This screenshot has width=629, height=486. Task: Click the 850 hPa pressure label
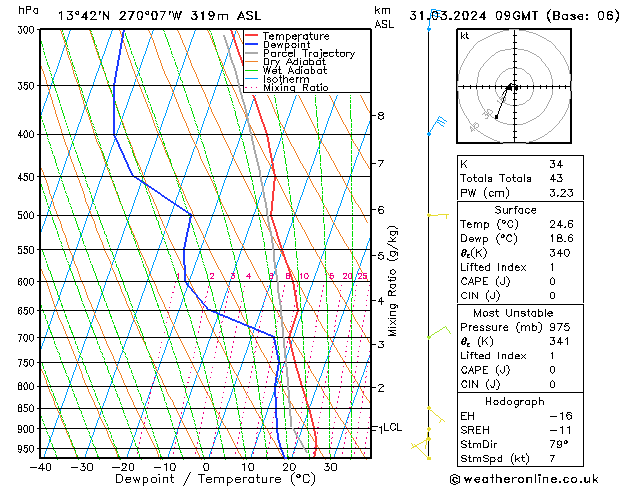pyautogui.click(x=28, y=408)
